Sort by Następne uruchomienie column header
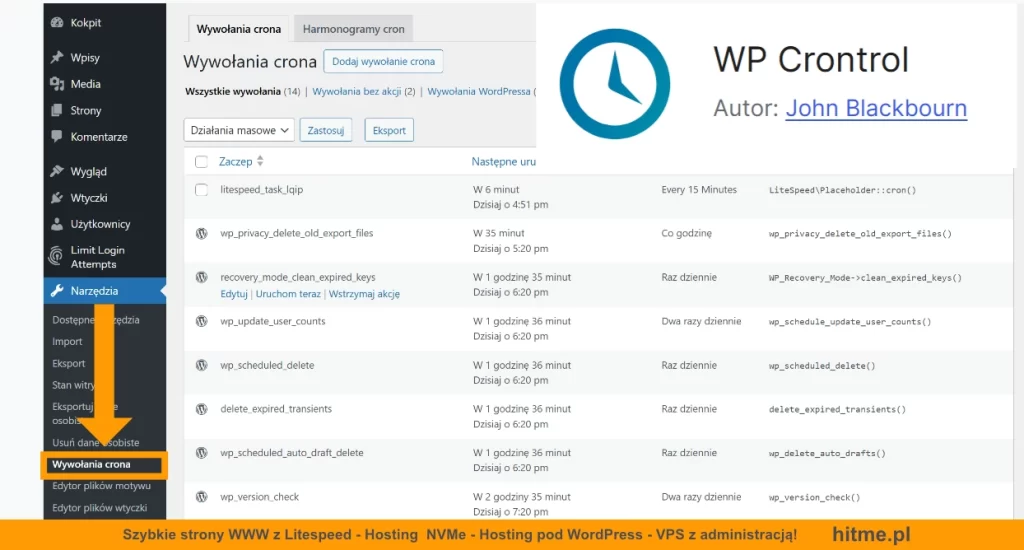 [x=504, y=161]
